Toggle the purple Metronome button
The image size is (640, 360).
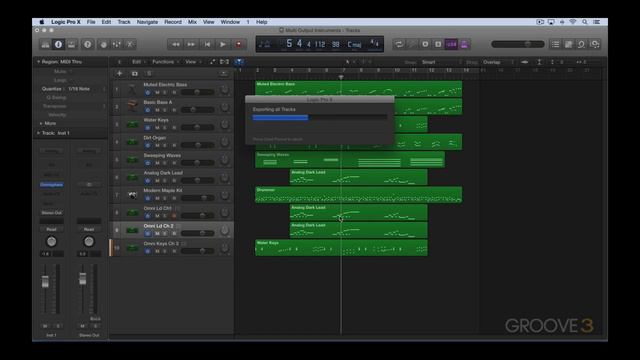[464, 44]
